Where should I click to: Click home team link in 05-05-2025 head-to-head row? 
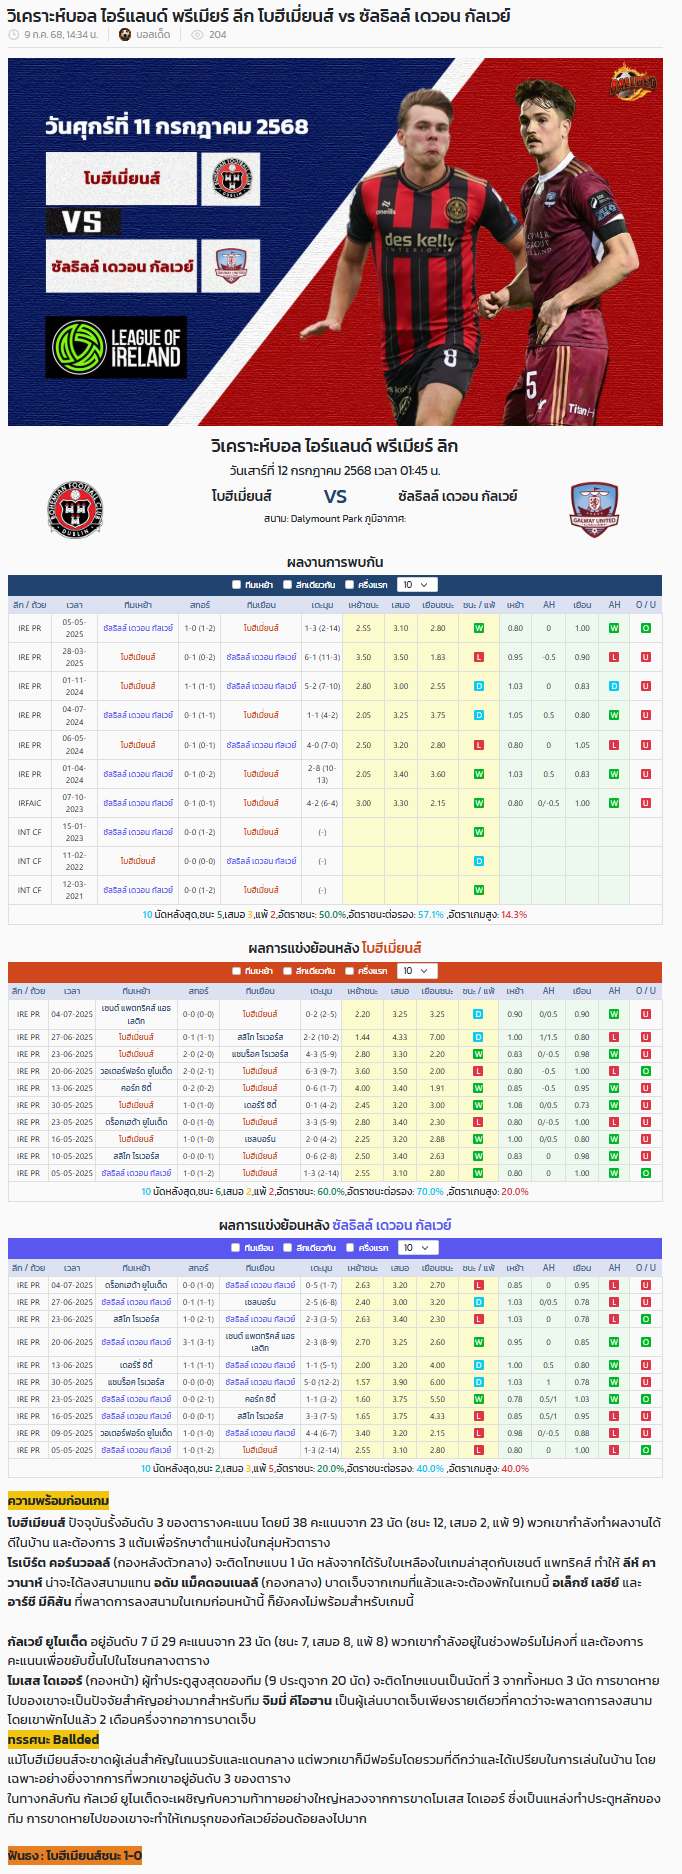click(138, 628)
